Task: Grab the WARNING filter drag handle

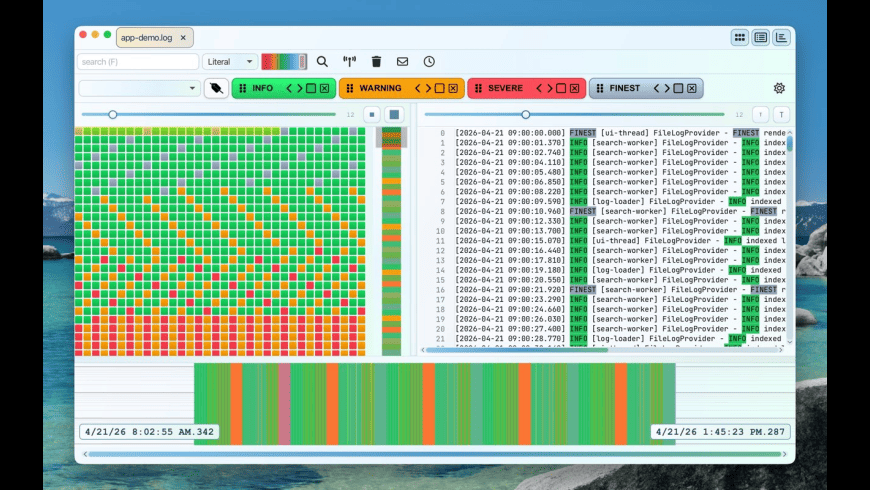Action: [x=350, y=88]
